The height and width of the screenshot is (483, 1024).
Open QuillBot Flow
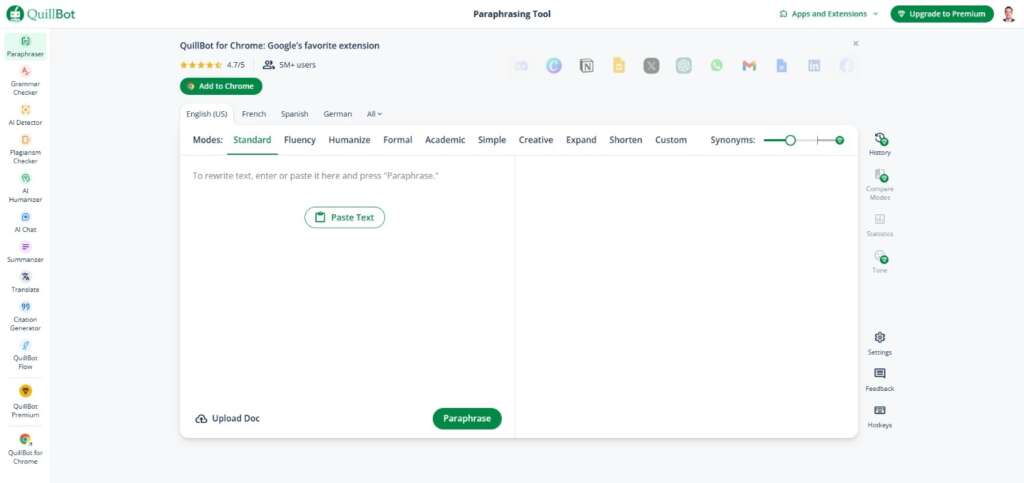click(x=25, y=354)
